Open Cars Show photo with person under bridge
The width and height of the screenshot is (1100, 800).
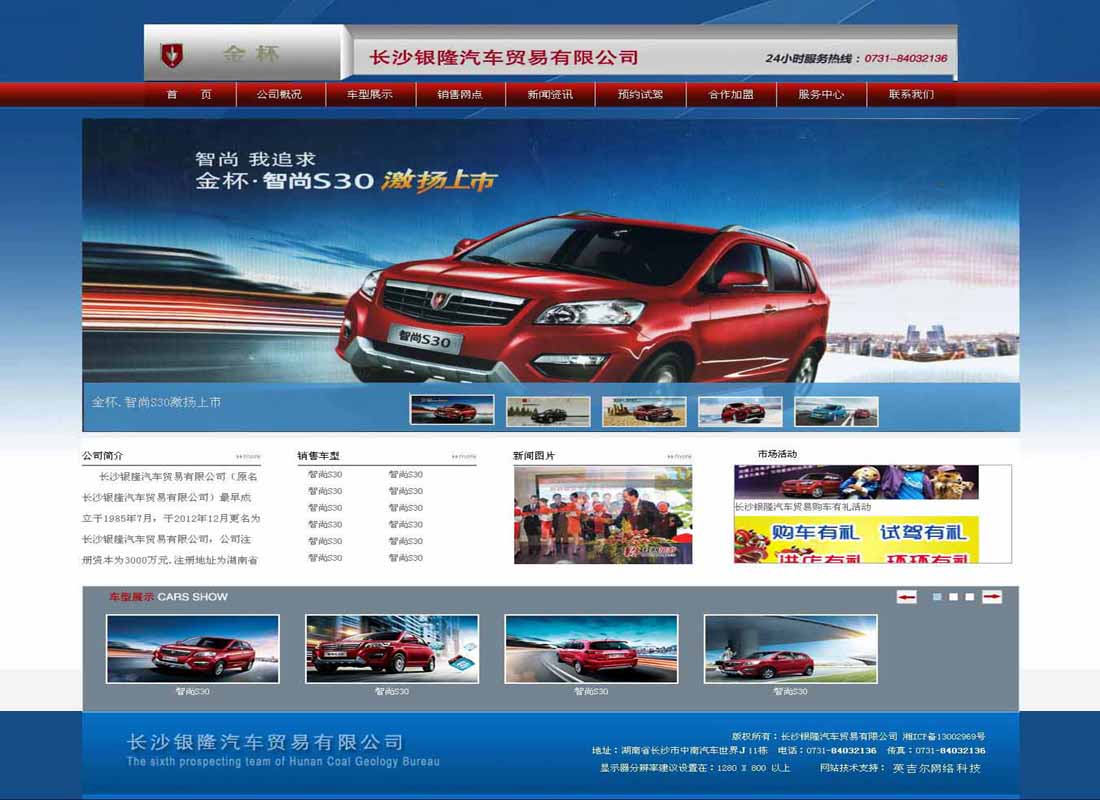coord(791,649)
